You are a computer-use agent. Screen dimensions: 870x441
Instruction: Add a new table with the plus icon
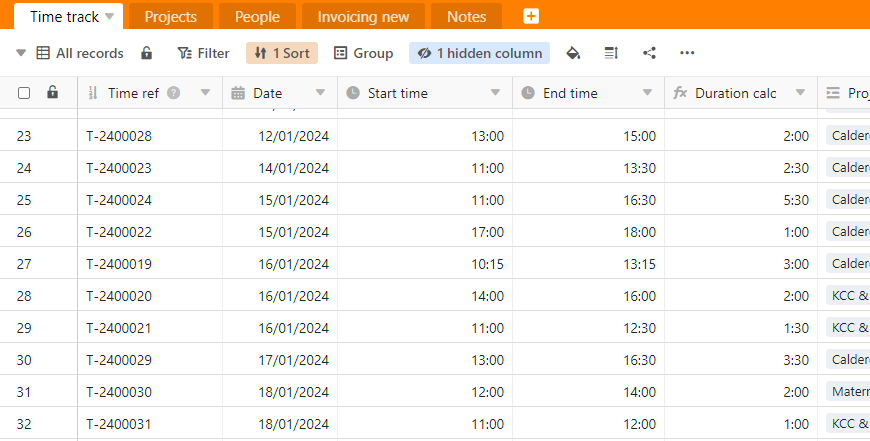[x=530, y=17]
